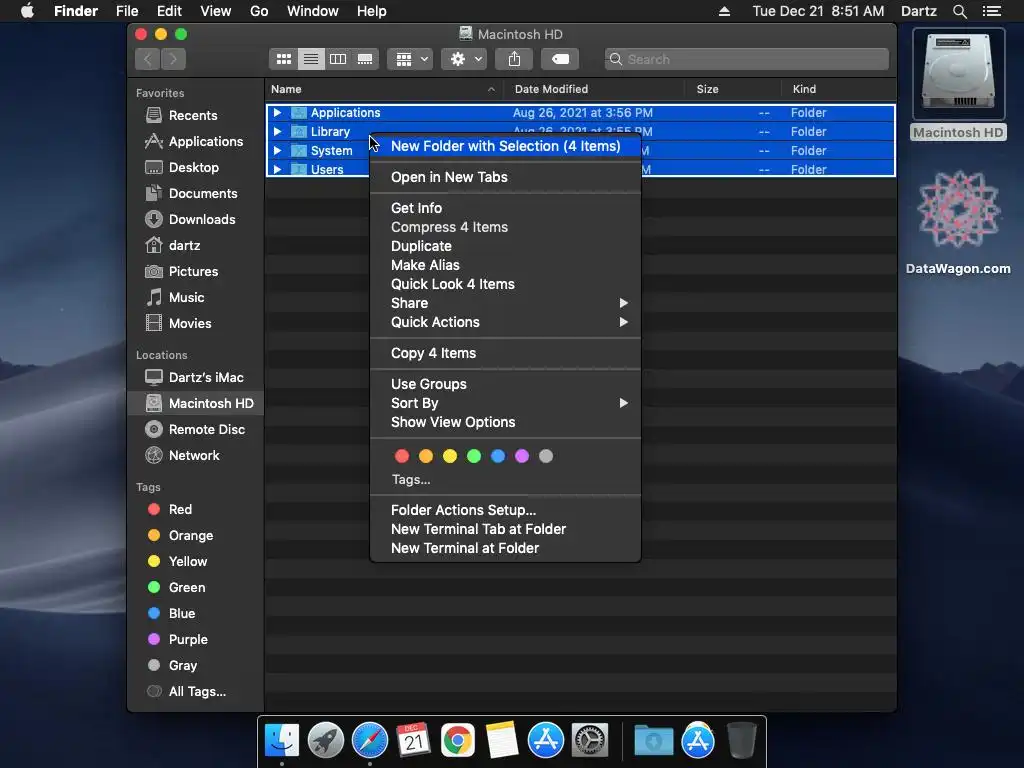Expand the Share submenu
1024x768 pixels.
505,303
